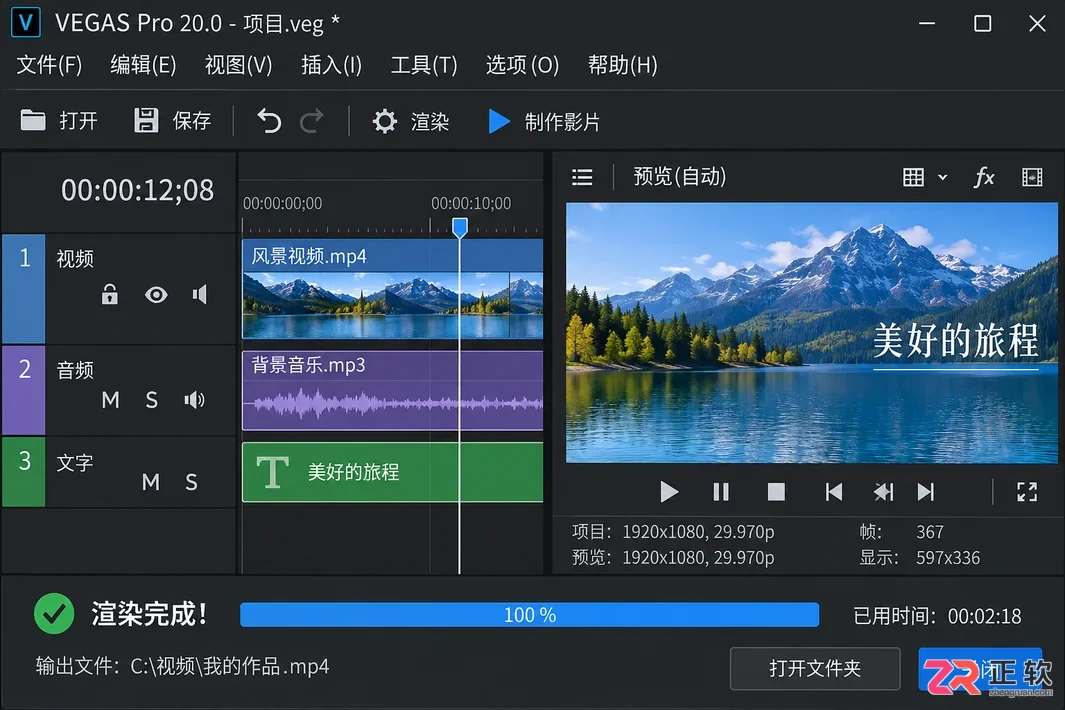The image size is (1065, 710).
Task: Open the 工具(T) menu
Action: (x=424, y=65)
